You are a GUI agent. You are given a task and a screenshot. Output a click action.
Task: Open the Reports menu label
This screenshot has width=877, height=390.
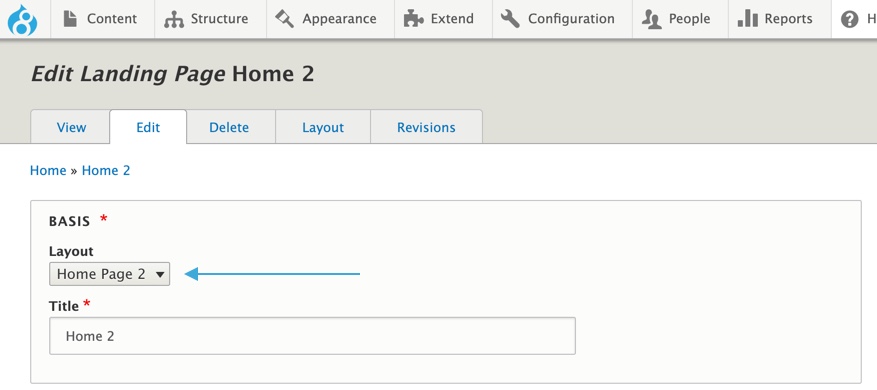point(789,19)
